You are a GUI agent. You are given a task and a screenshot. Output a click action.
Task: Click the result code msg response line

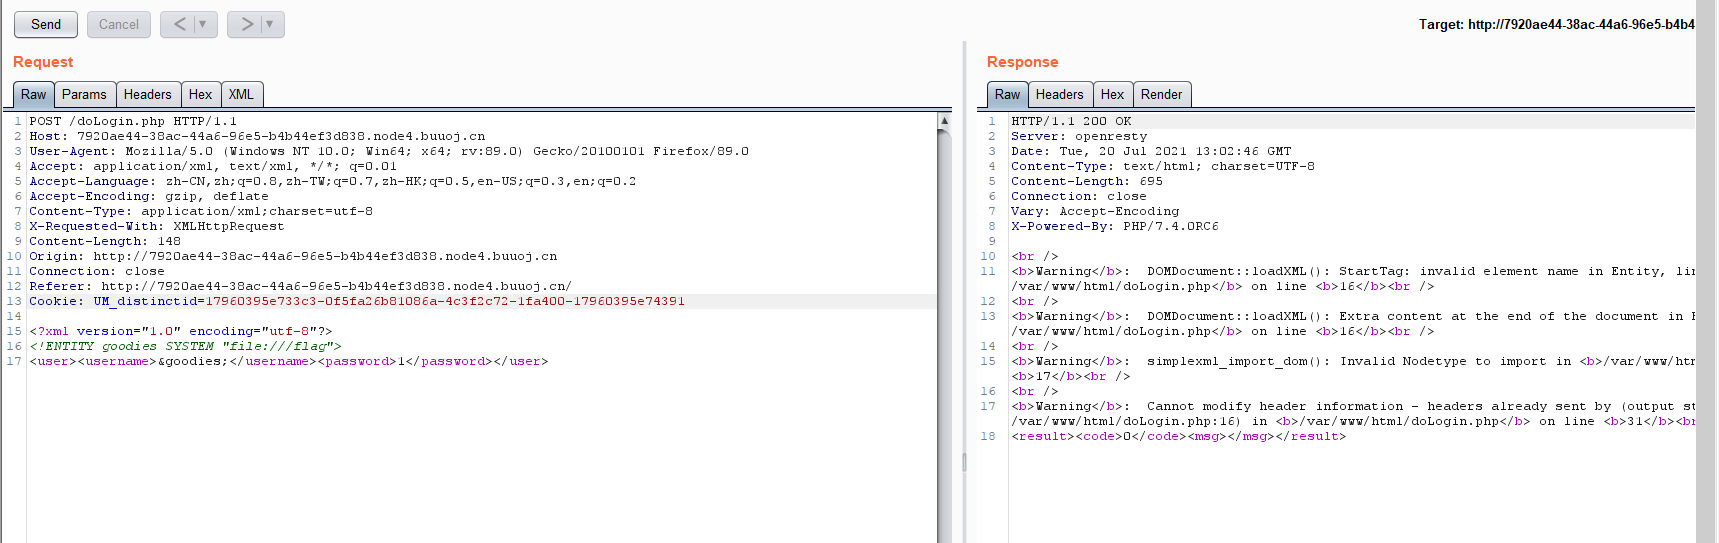pos(1179,436)
